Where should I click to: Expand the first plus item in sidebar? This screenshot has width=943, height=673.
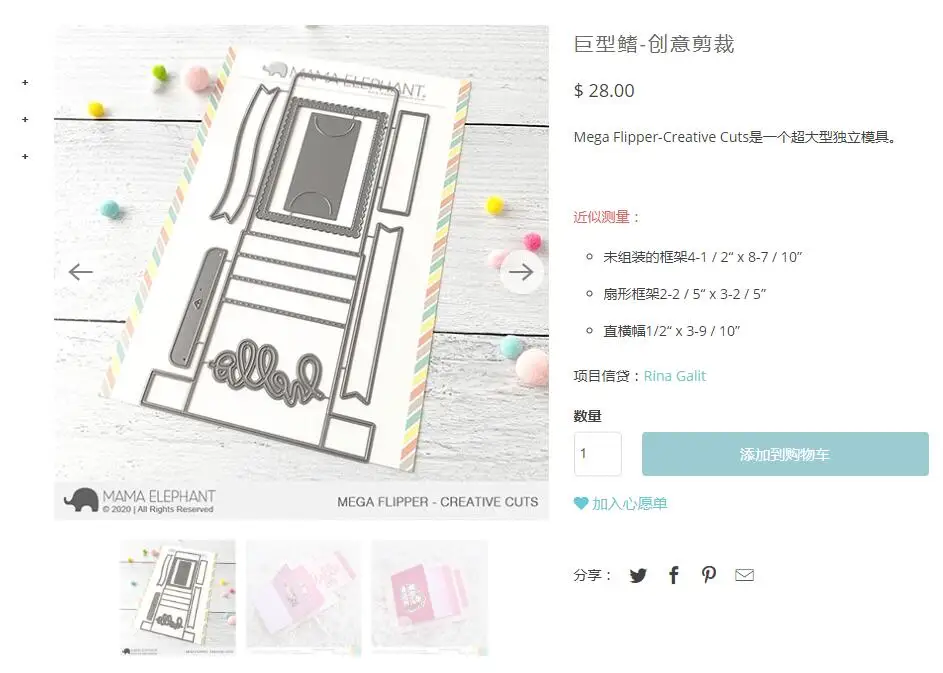[25, 82]
